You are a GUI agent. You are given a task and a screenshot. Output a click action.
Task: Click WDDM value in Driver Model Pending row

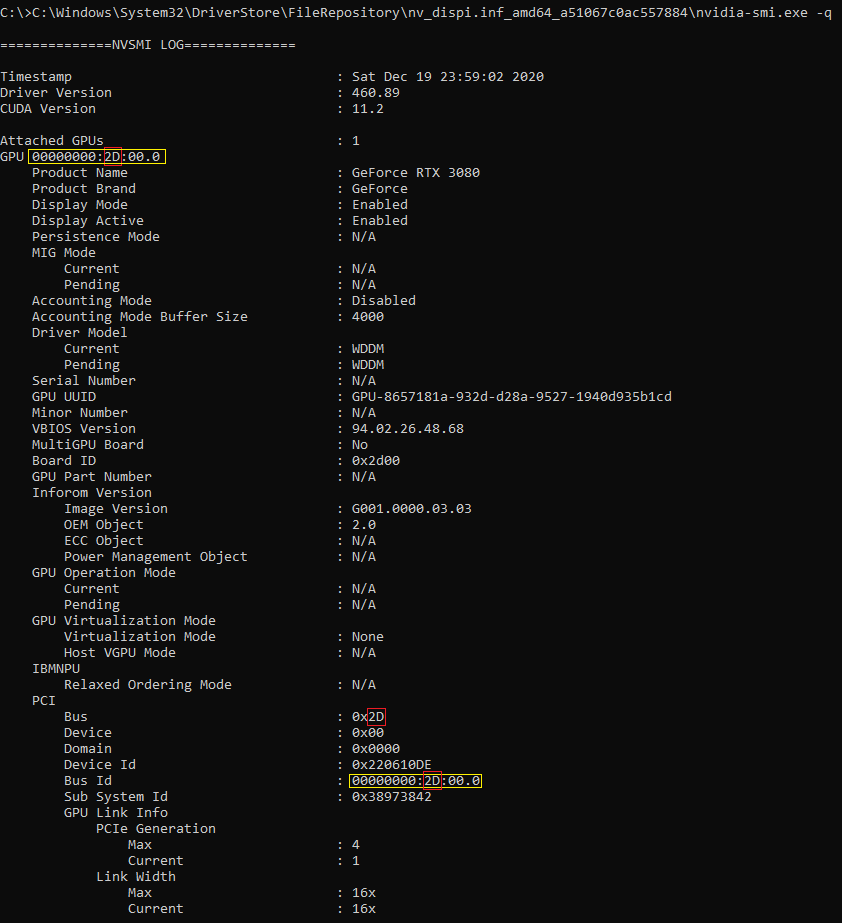coord(367,364)
